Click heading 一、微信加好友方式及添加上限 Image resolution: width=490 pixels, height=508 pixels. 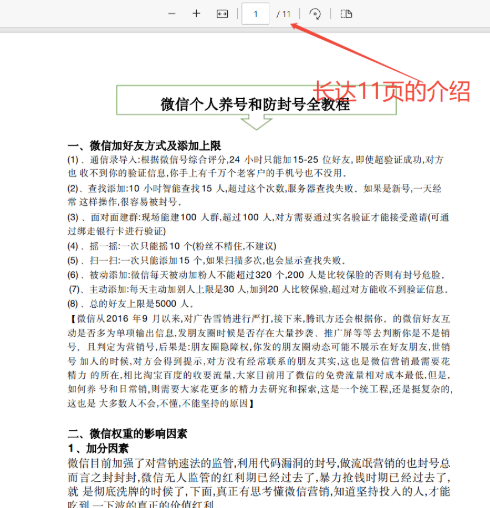click(x=144, y=146)
